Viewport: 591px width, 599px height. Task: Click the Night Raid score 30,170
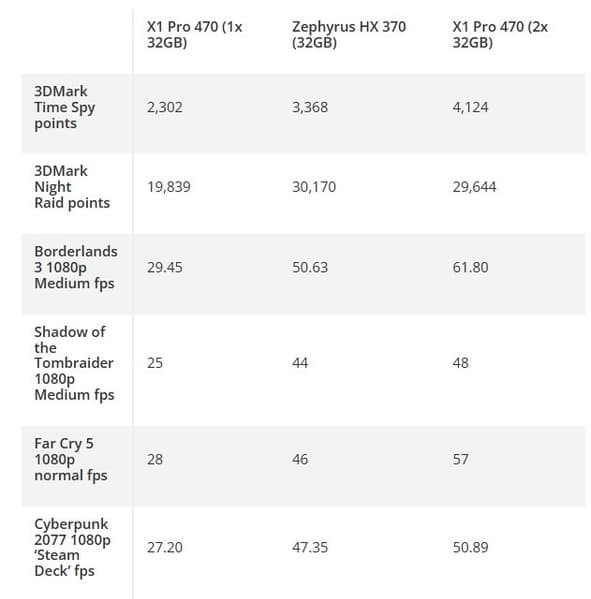pyautogui.click(x=314, y=187)
